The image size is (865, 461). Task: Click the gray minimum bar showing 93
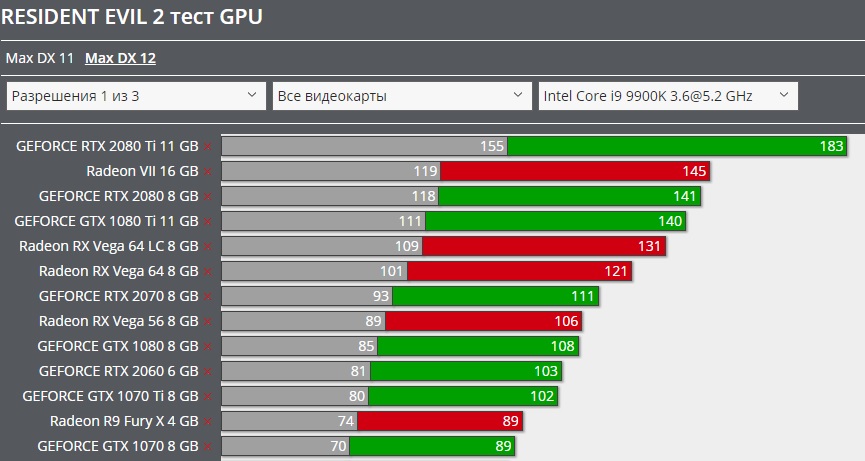(307, 296)
